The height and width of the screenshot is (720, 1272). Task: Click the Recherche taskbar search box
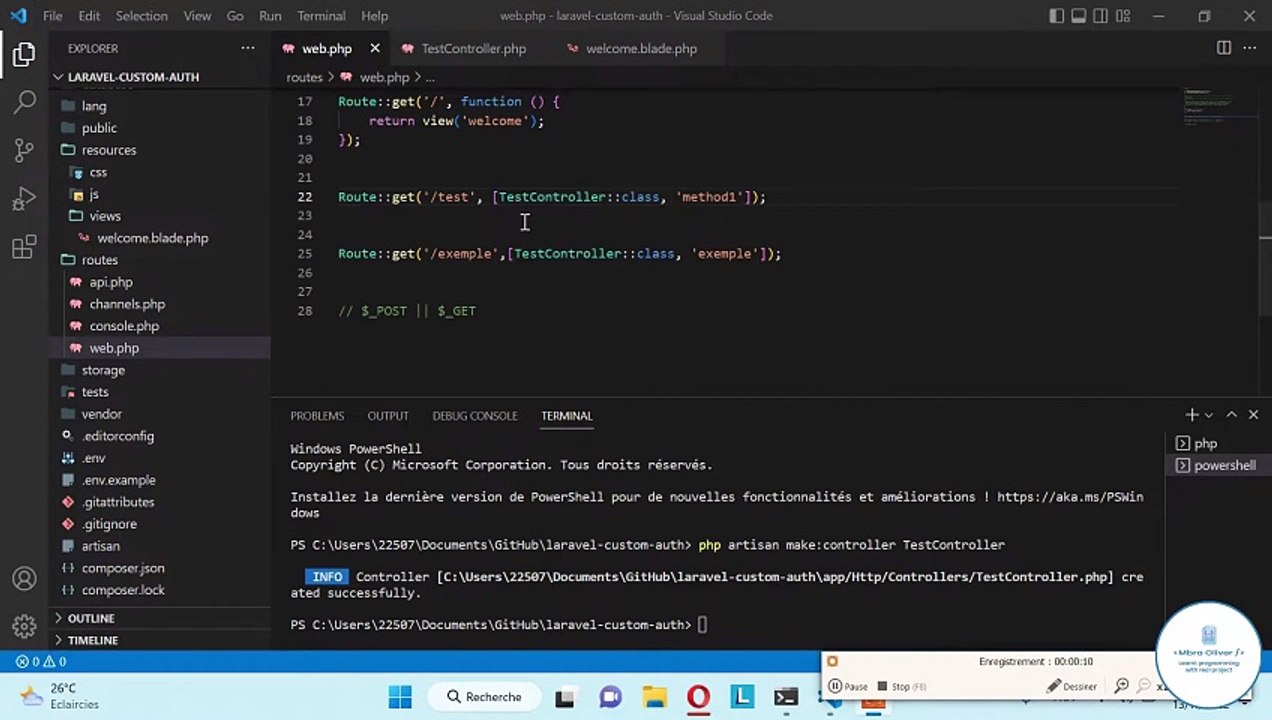(484, 697)
